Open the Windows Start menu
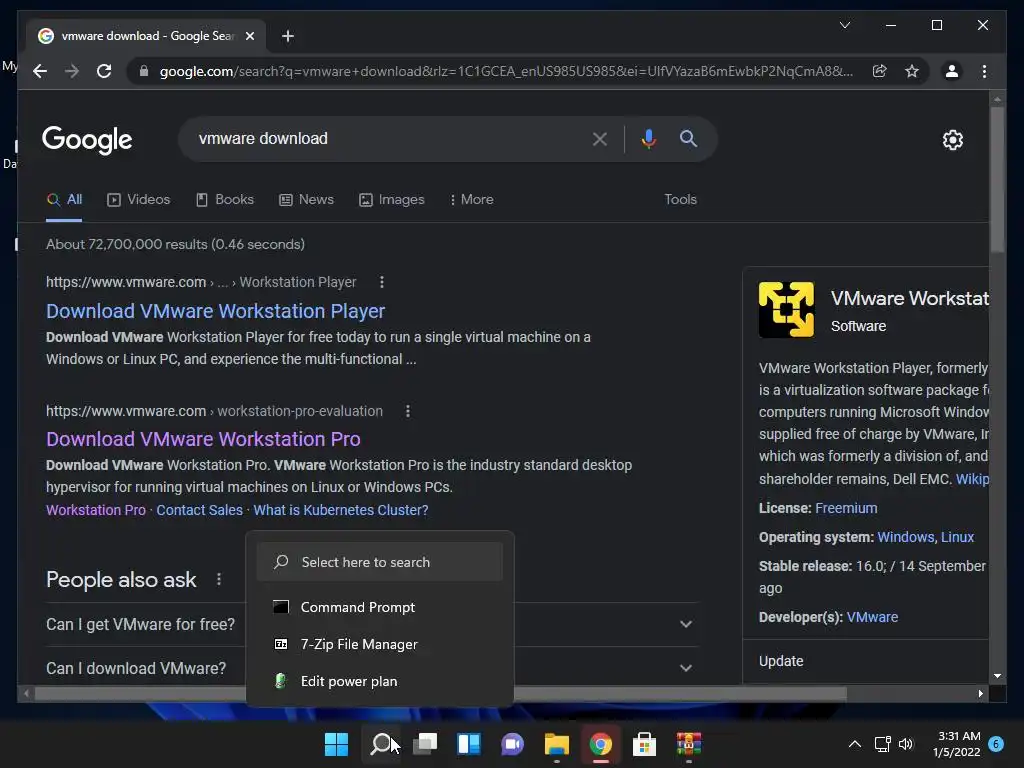Image resolution: width=1024 pixels, height=768 pixels. point(336,744)
